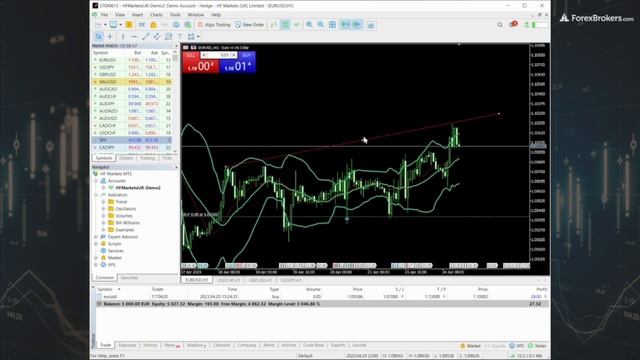The image size is (640, 360).
Task: Open the History tab in Toolbox
Action: point(150,345)
